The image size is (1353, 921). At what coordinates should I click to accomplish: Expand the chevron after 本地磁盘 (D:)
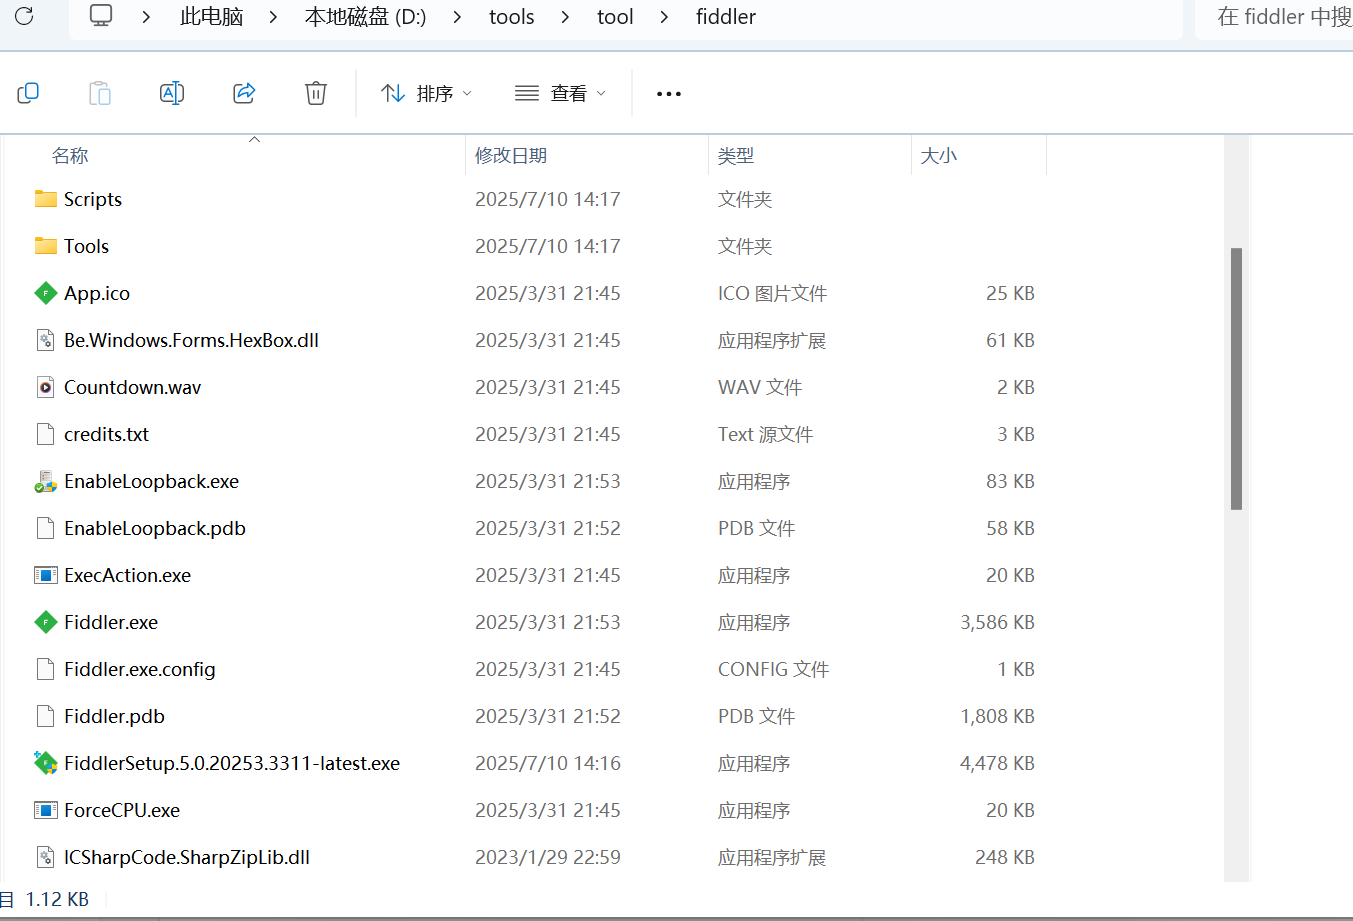[457, 17]
